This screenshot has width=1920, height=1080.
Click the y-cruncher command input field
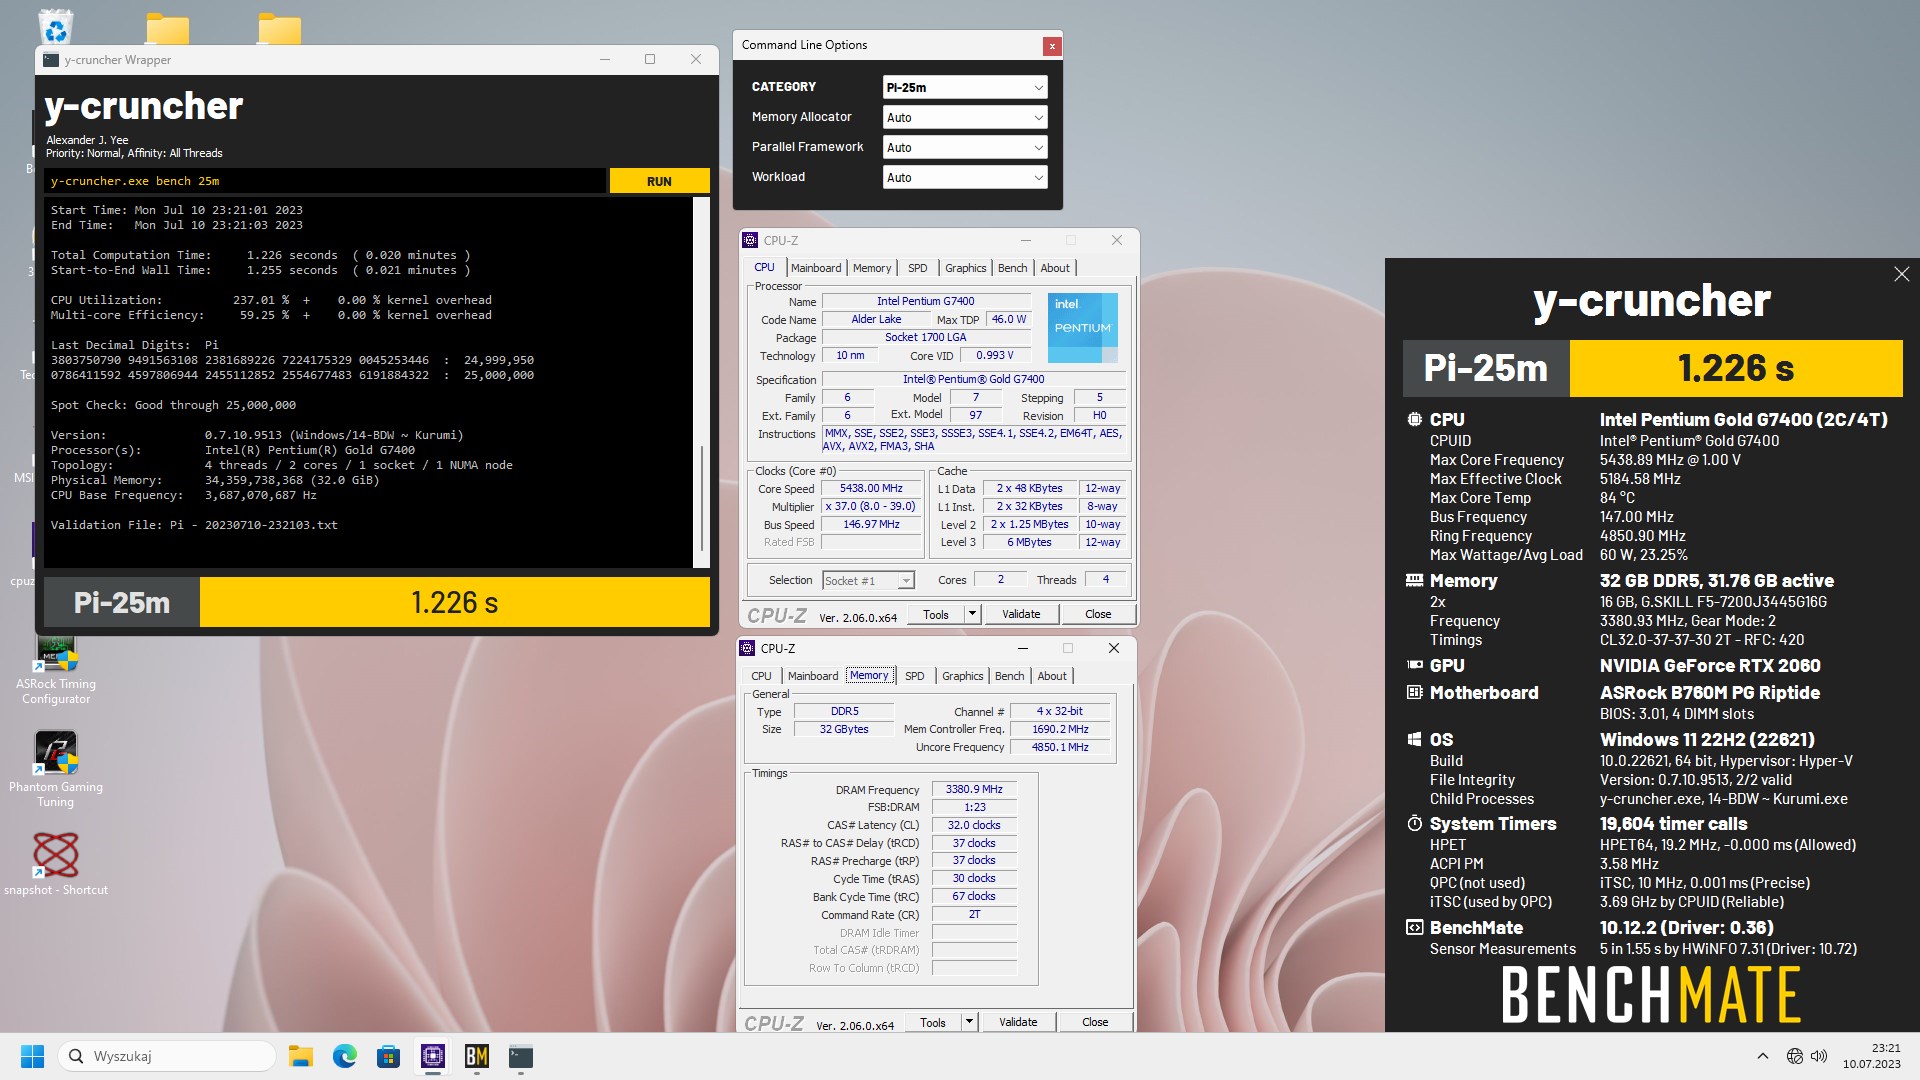[325, 181]
